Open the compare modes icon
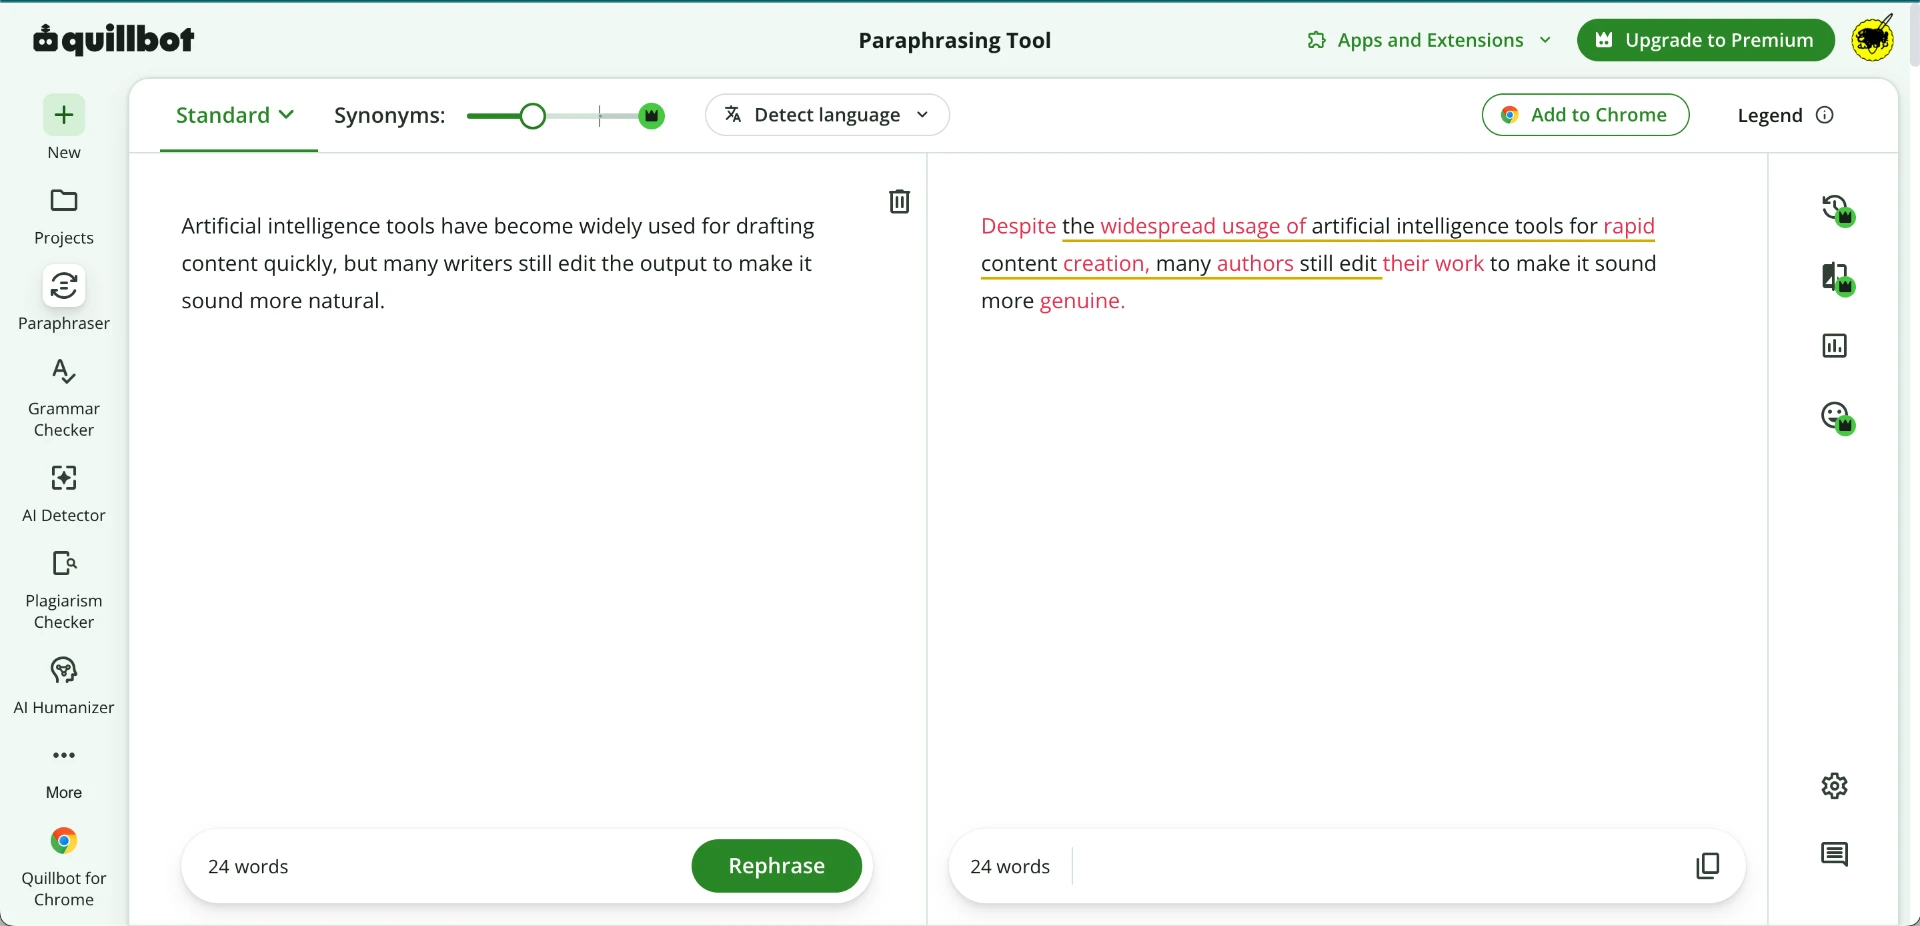 click(x=1837, y=279)
